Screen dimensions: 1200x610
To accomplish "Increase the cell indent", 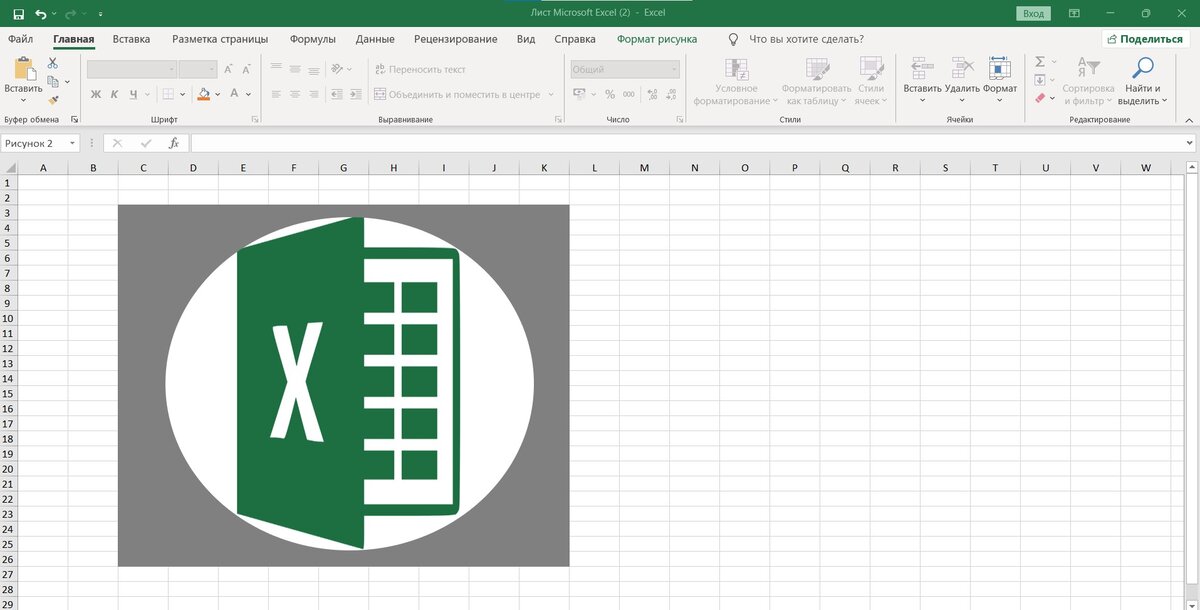I will click(x=356, y=94).
